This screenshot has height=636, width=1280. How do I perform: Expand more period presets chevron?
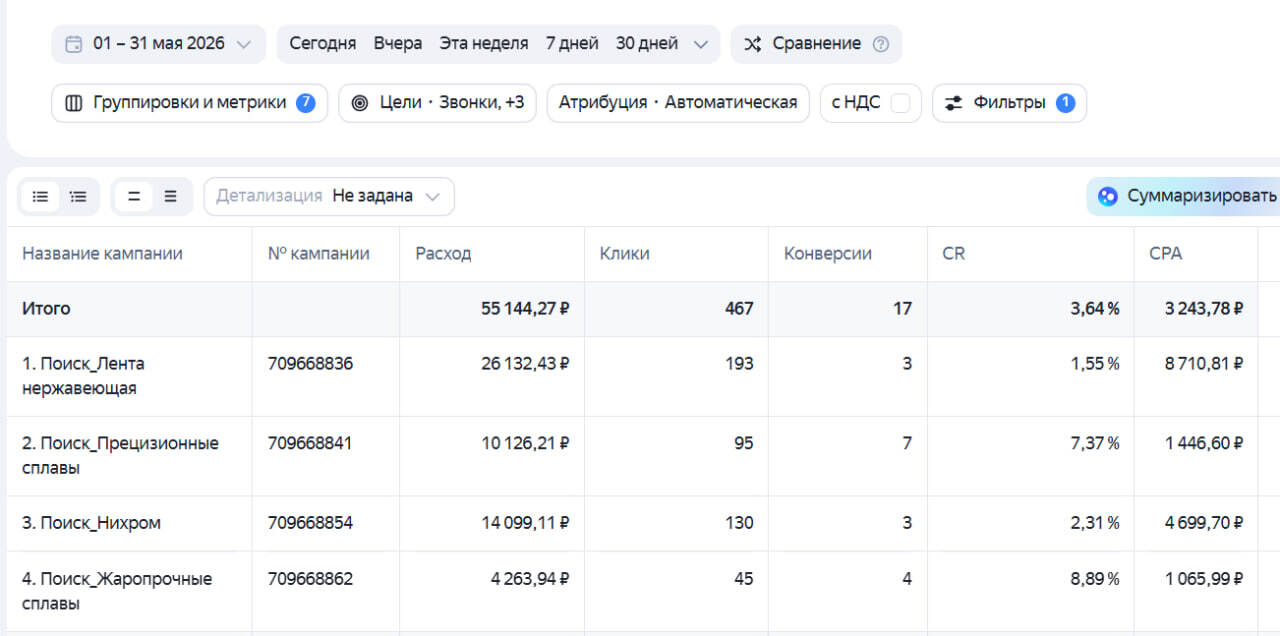[700, 44]
